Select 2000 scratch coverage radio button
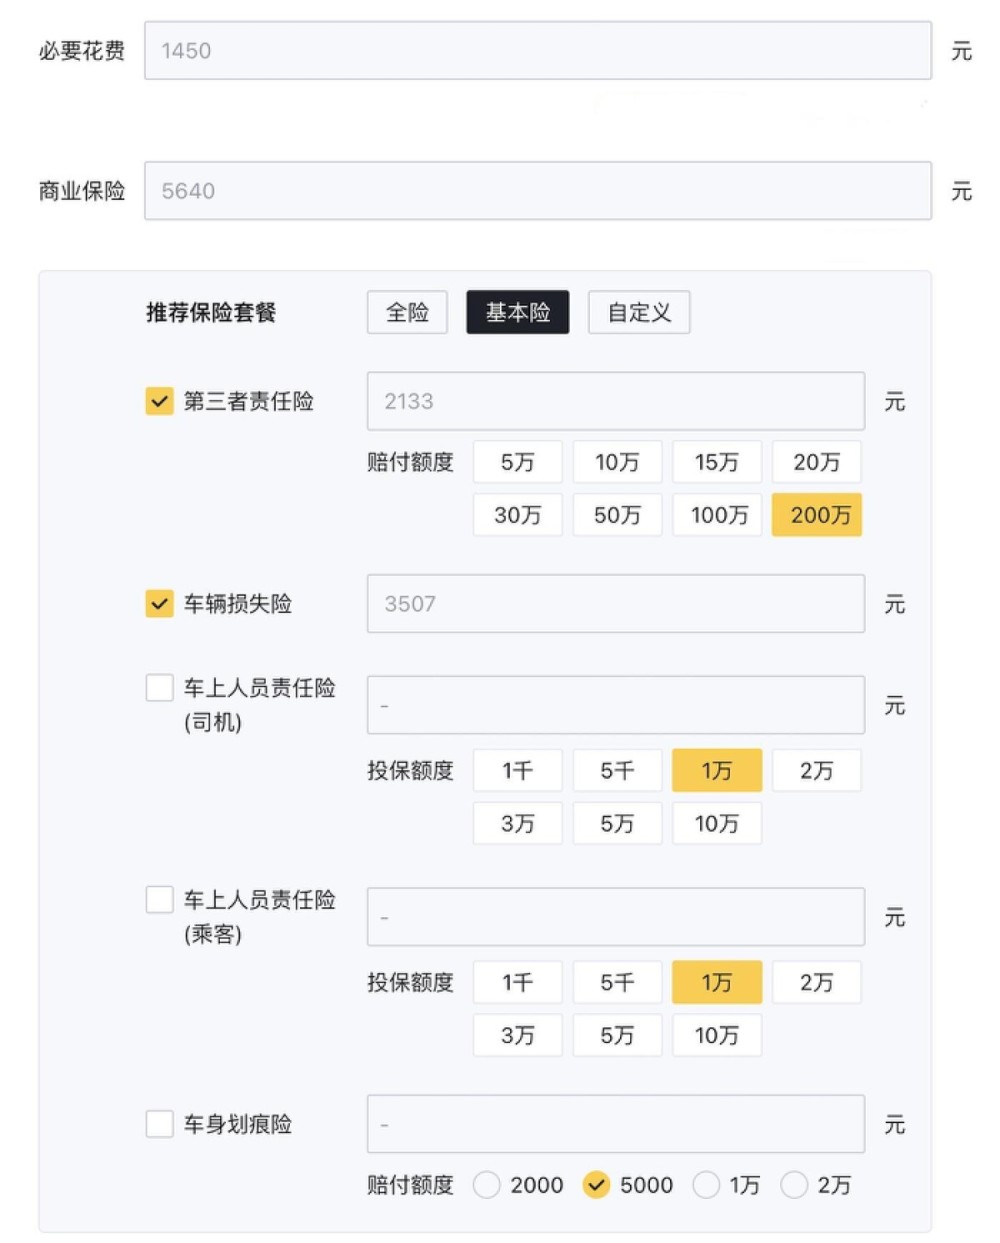1000x1243 pixels. pos(487,1185)
